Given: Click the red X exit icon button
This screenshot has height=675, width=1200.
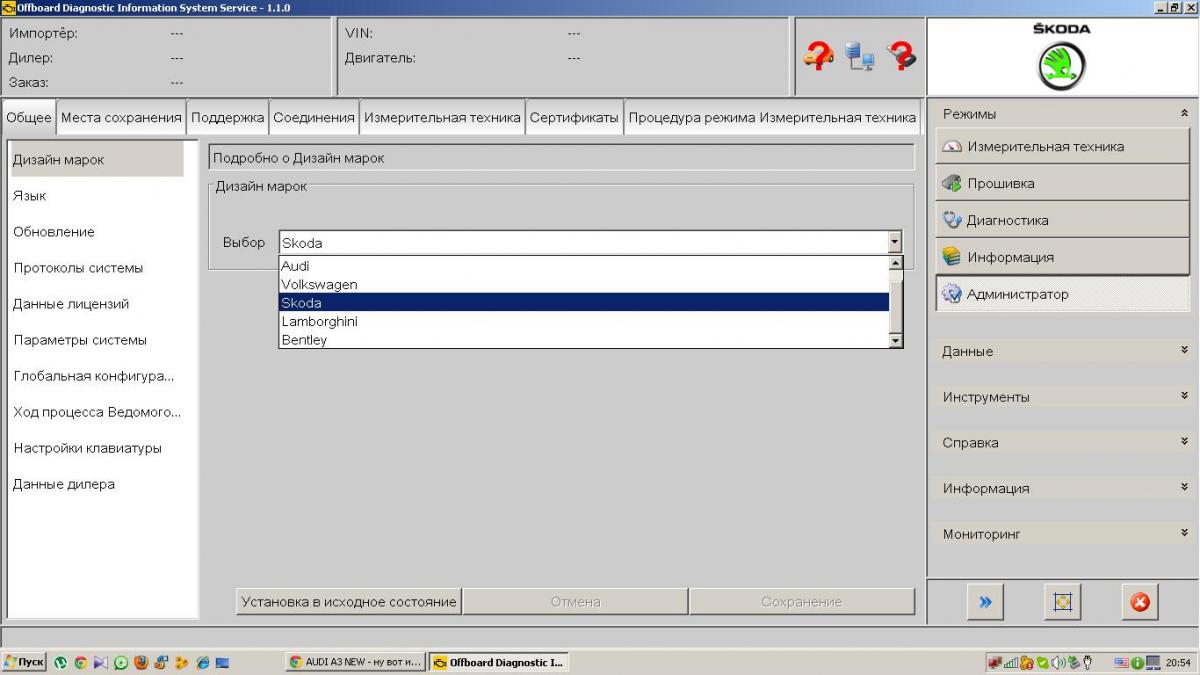Looking at the screenshot, I should 1139,602.
